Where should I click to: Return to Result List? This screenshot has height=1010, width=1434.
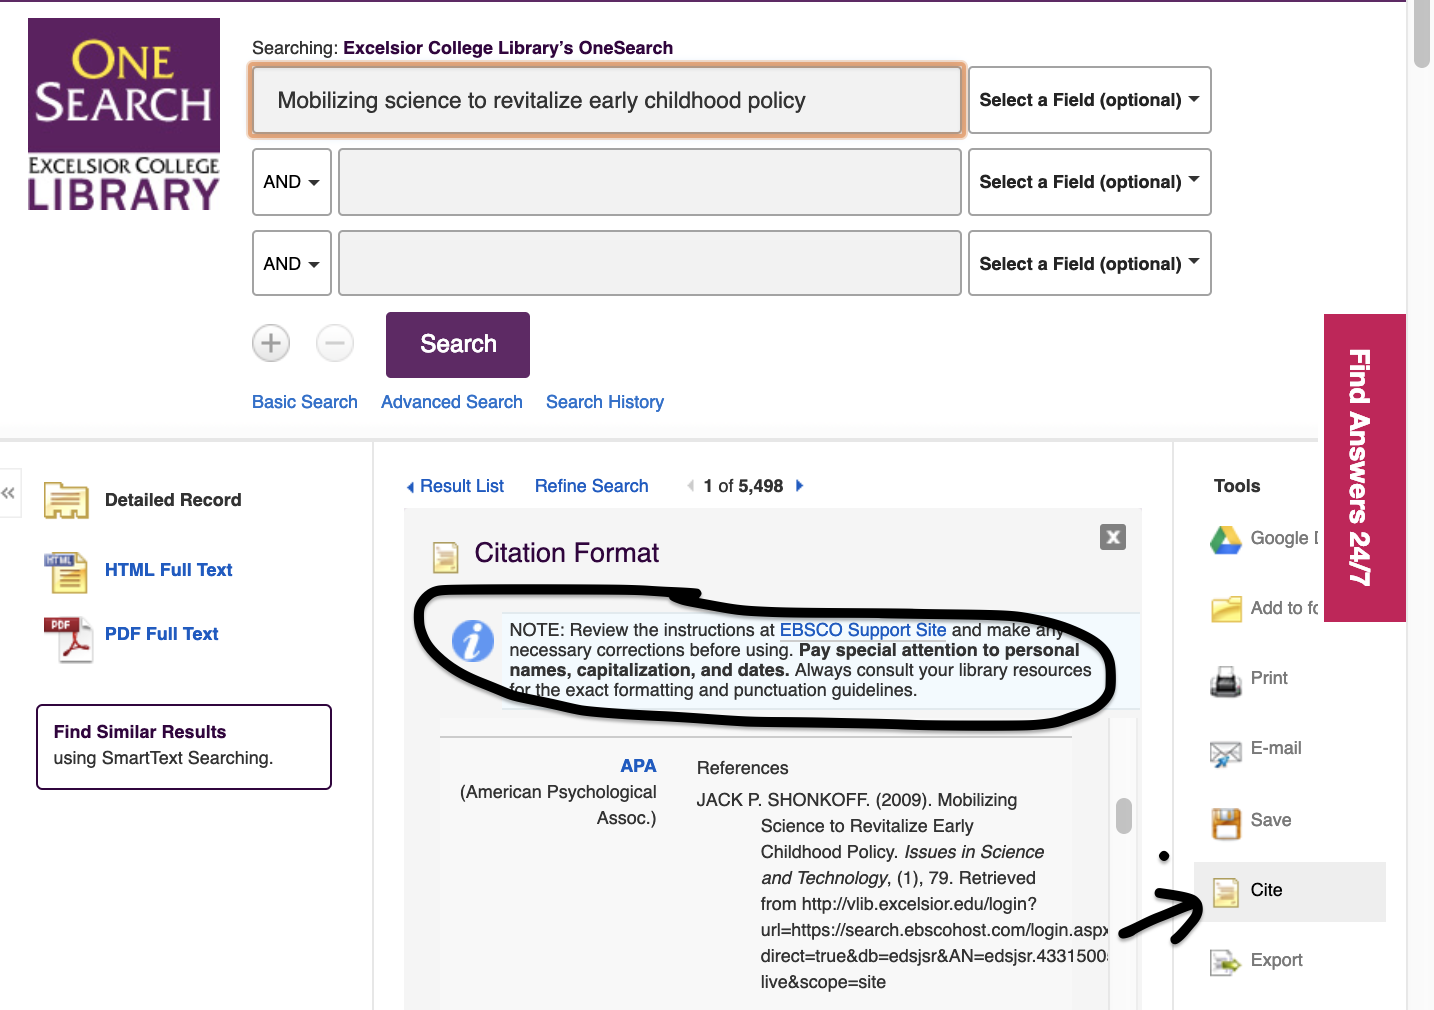pyautogui.click(x=455, y=486)
